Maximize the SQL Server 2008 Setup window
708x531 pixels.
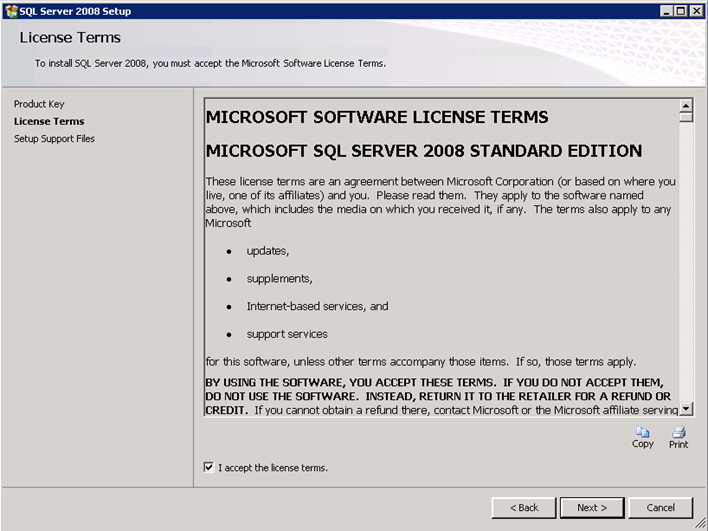[680, 11]
